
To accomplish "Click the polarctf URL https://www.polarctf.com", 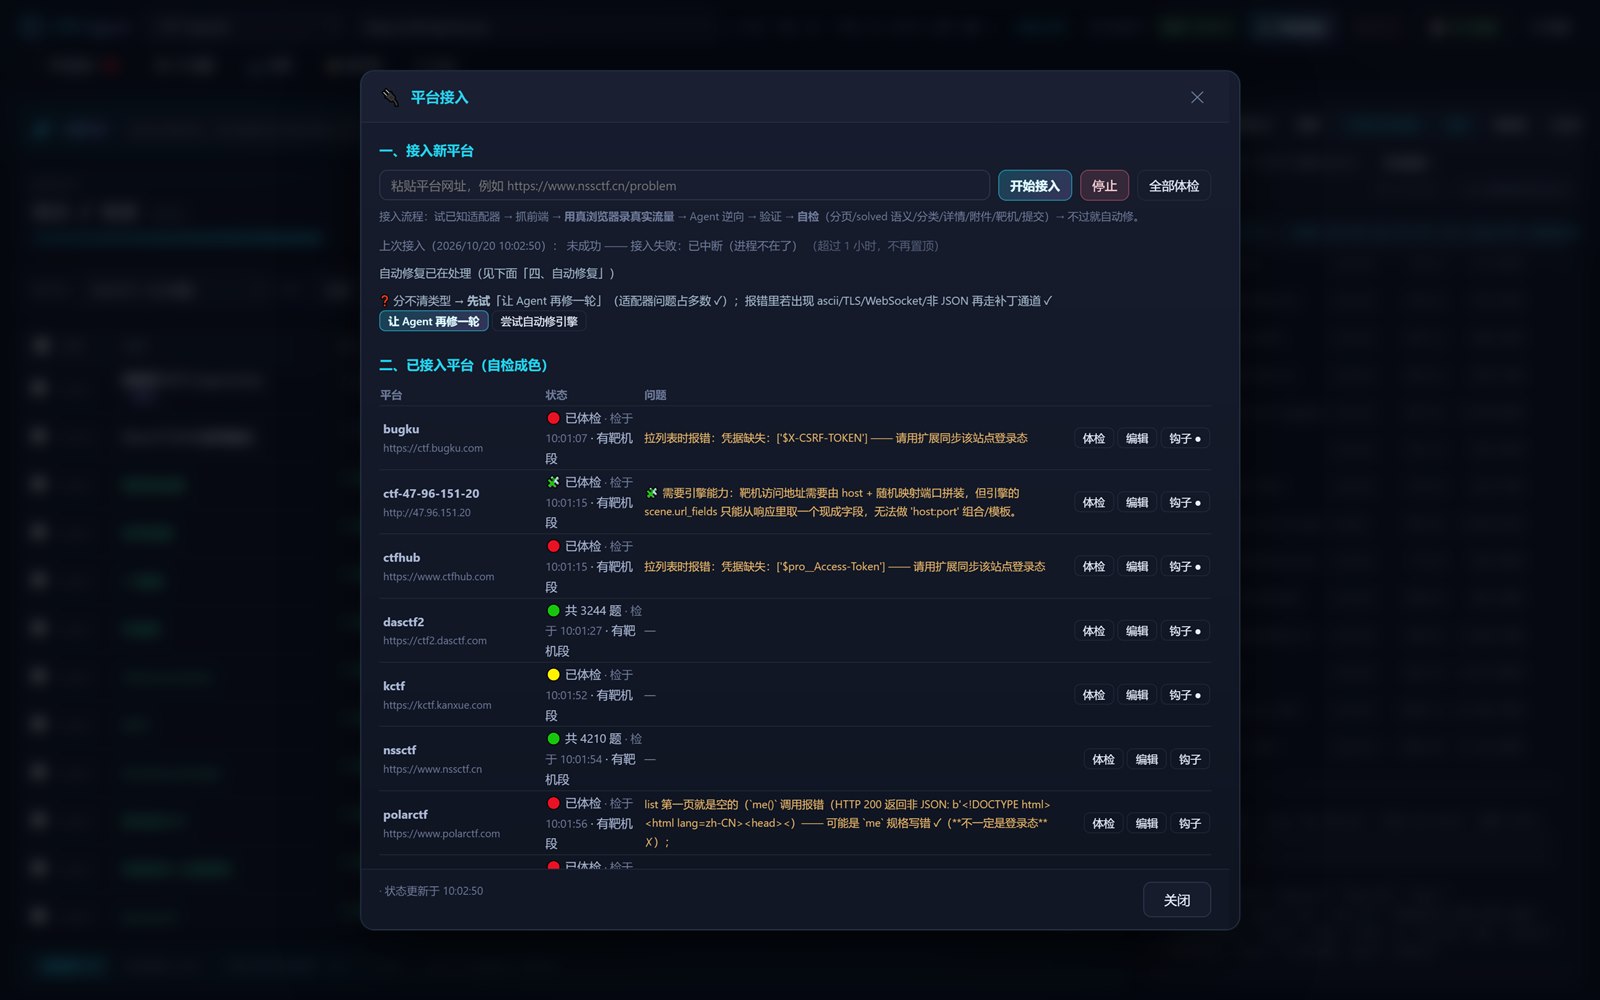I will click(441, 834).
